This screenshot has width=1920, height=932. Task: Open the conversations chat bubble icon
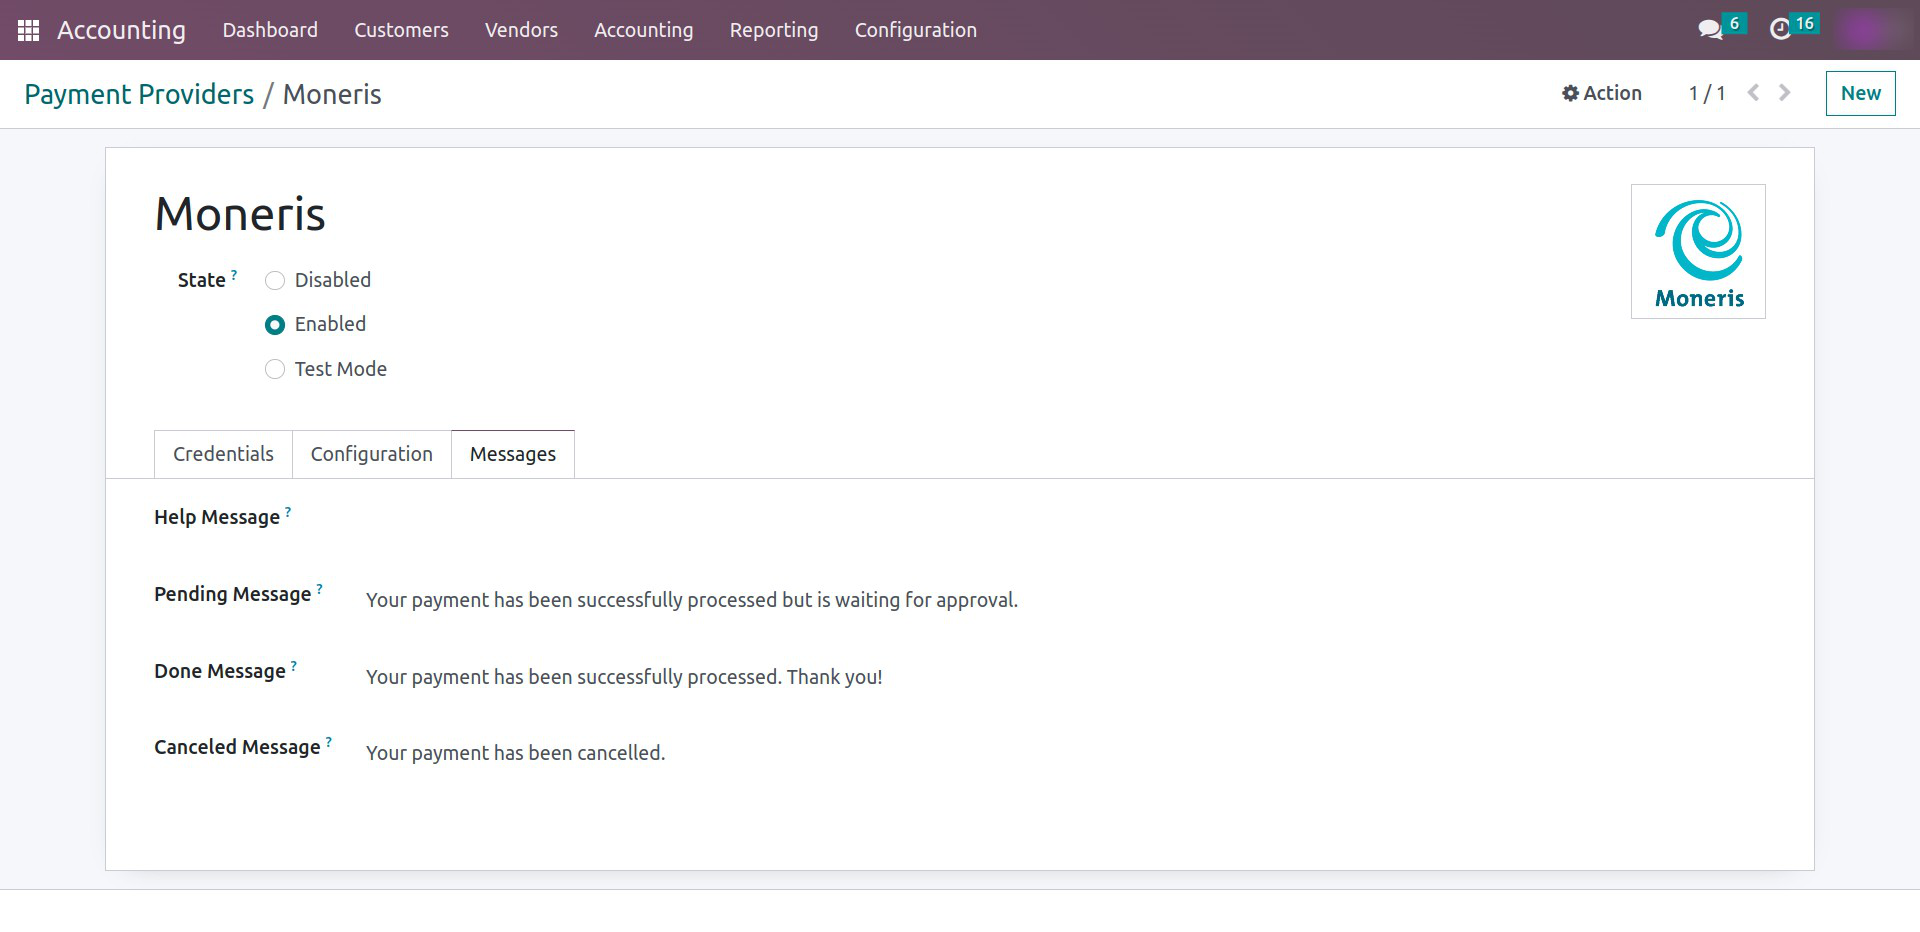1710,30
